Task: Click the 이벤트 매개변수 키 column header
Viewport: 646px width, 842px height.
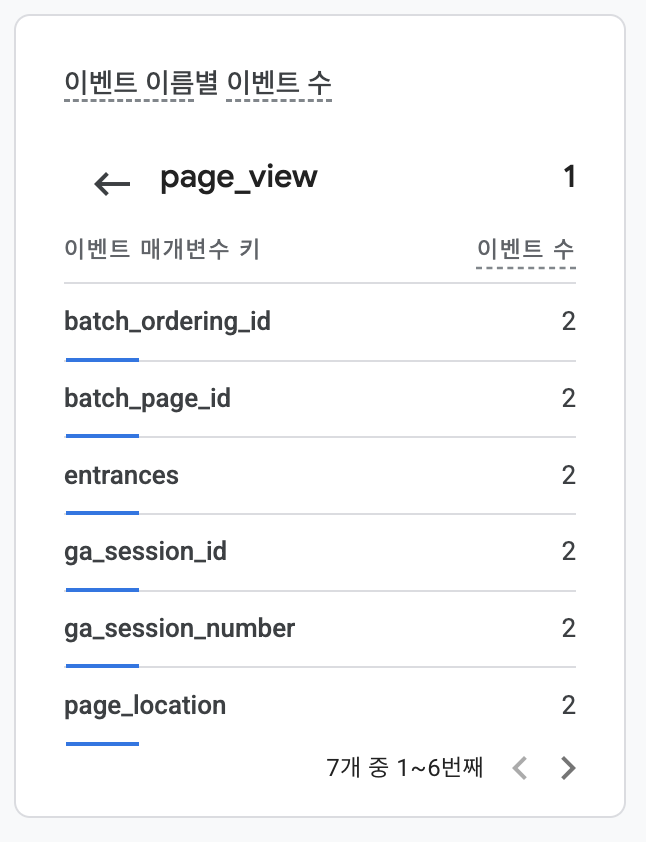Action: (162, 249)
